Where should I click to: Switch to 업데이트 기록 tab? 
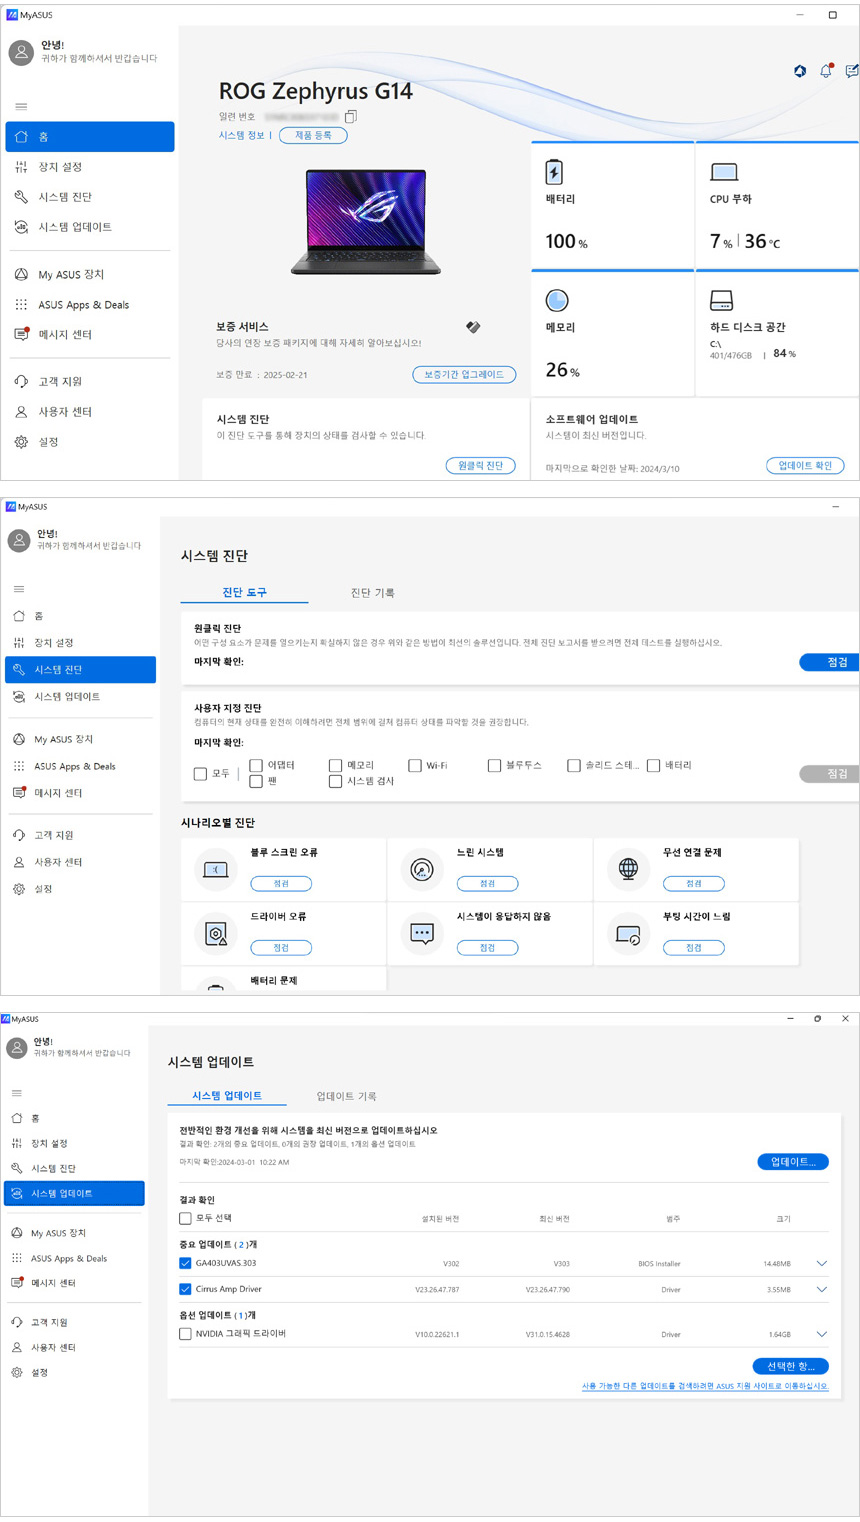[346, 1096]
